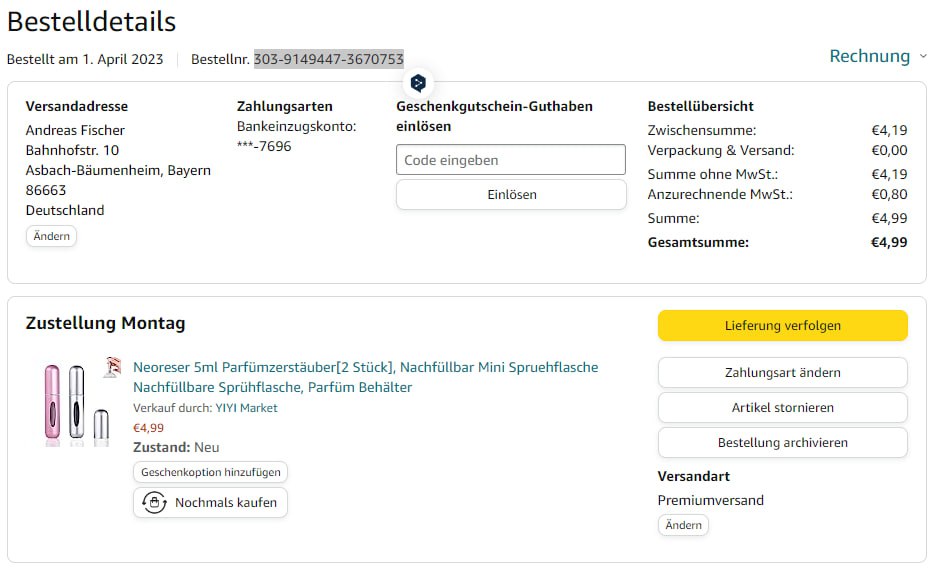936x571 pixels.
Task: Click the reorder bag icon in Nochmals kaufen
Action: point(154,502)
